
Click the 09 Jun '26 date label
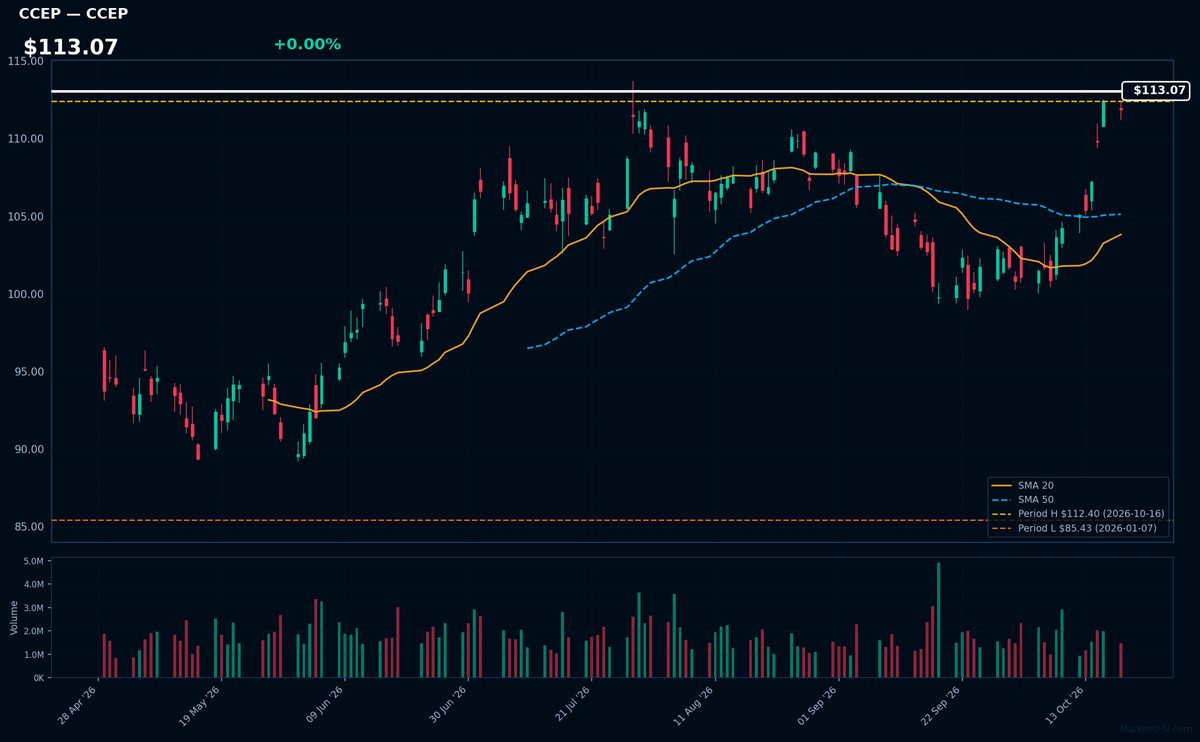point(324,705)
